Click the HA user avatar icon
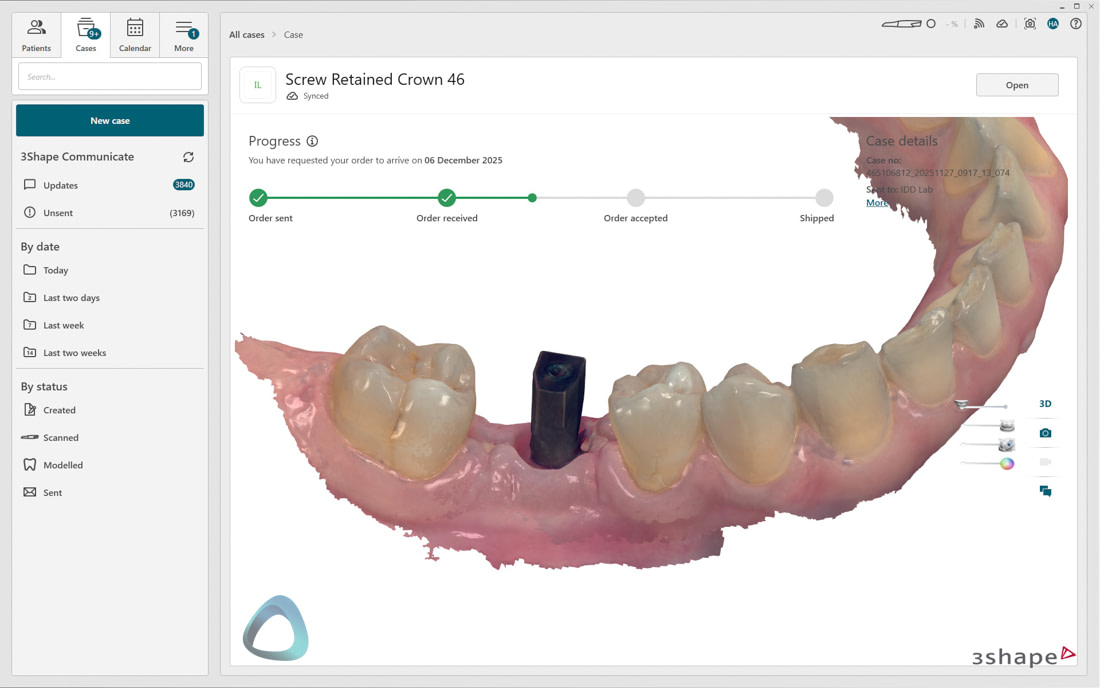This screenshot has height=688, width=1100. (1053, 23)
